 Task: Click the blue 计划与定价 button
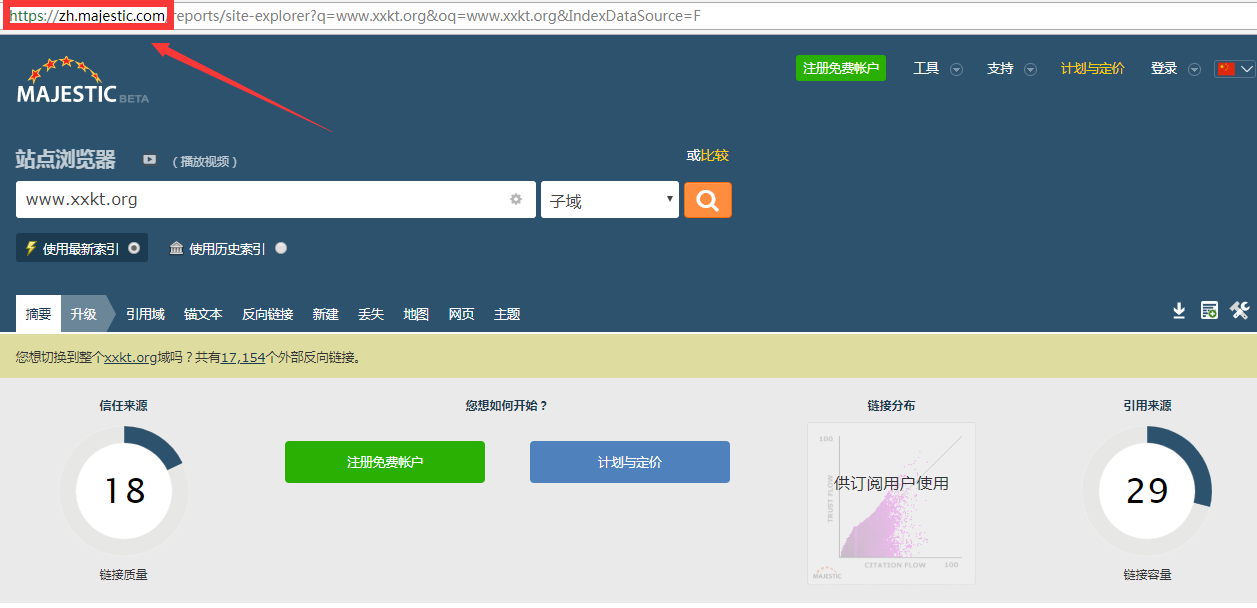click(x=630, y=462)
